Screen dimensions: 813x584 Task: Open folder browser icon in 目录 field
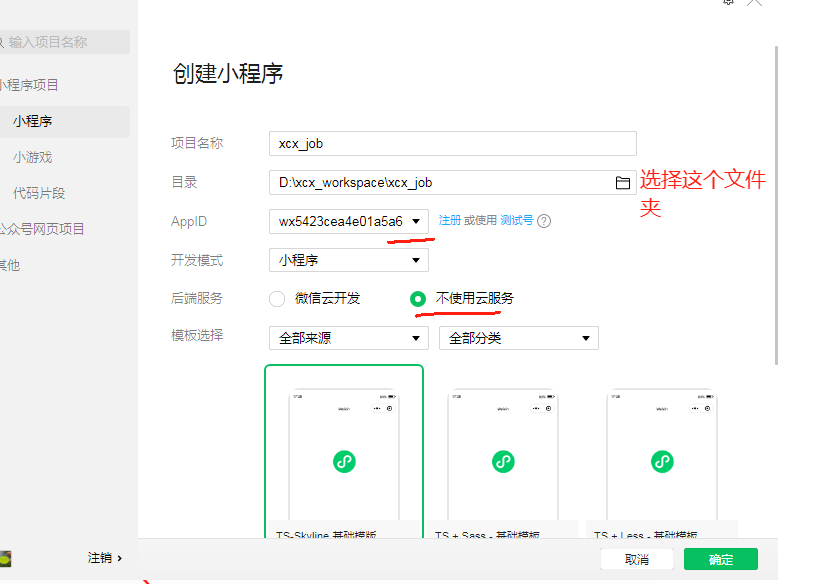(622, 183)
